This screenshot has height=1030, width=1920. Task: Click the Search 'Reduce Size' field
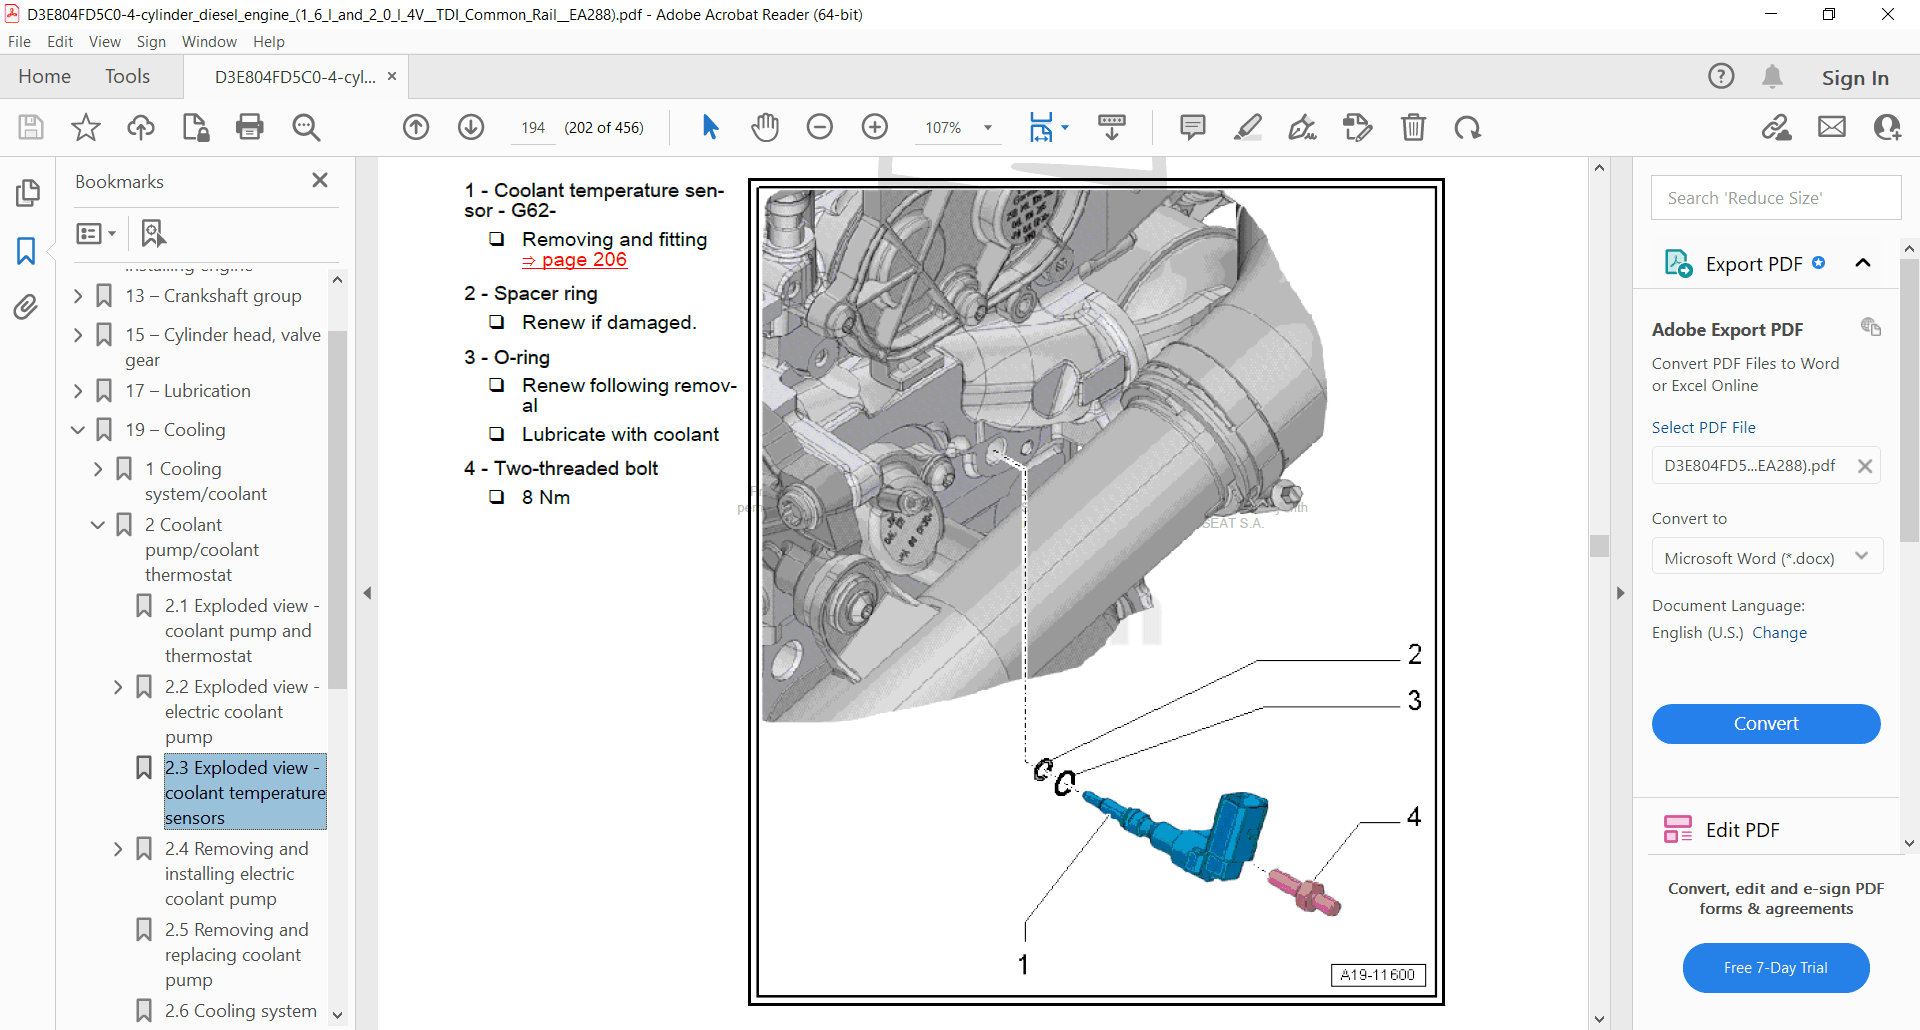pos(1775,198)
